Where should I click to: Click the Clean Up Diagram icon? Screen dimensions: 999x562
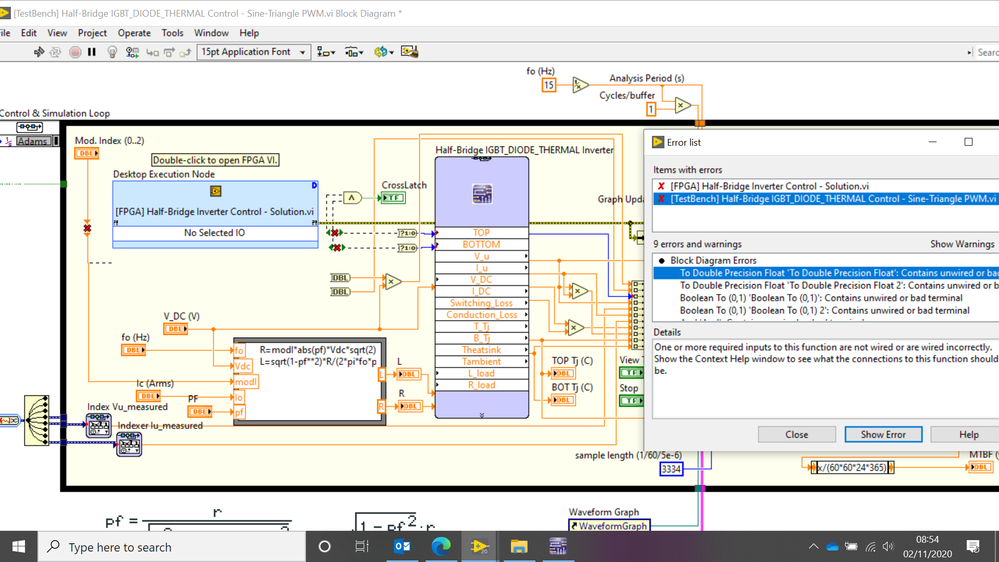click(x=410, y=52)
